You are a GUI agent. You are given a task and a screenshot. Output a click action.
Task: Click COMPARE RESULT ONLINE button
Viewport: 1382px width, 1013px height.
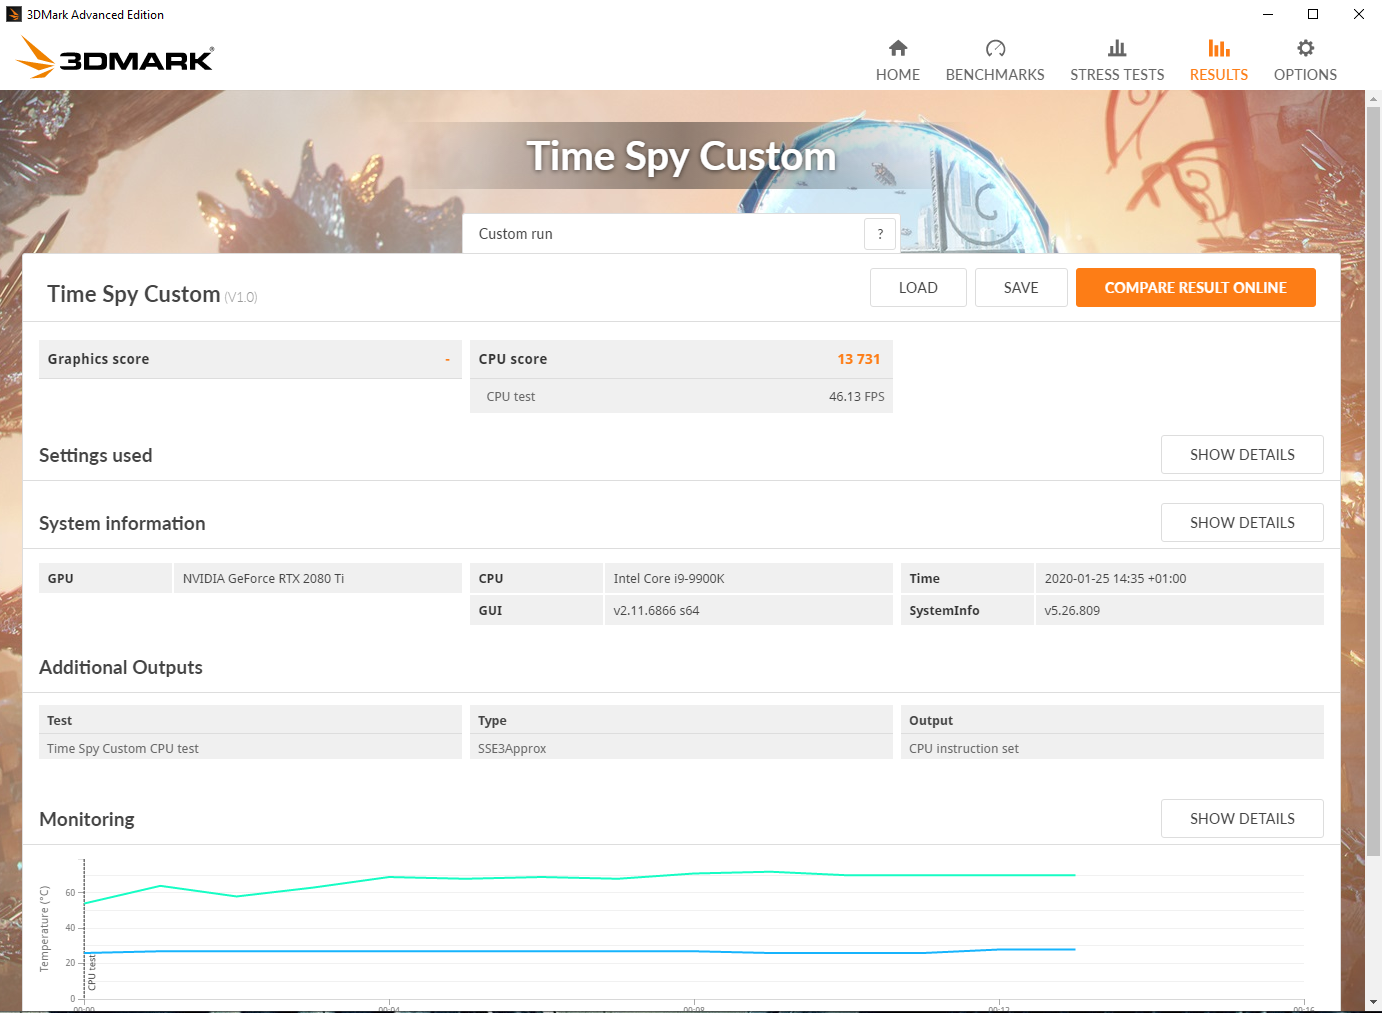[x=1196, y=287]
